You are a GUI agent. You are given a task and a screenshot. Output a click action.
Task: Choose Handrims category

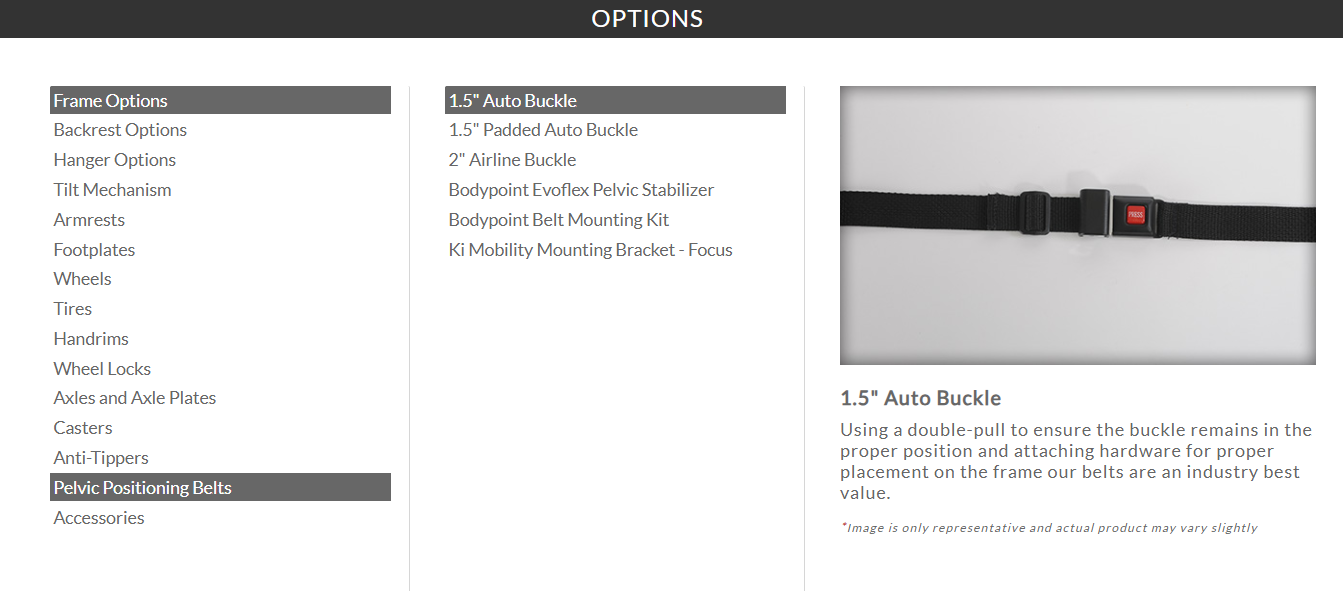(91, 339)
